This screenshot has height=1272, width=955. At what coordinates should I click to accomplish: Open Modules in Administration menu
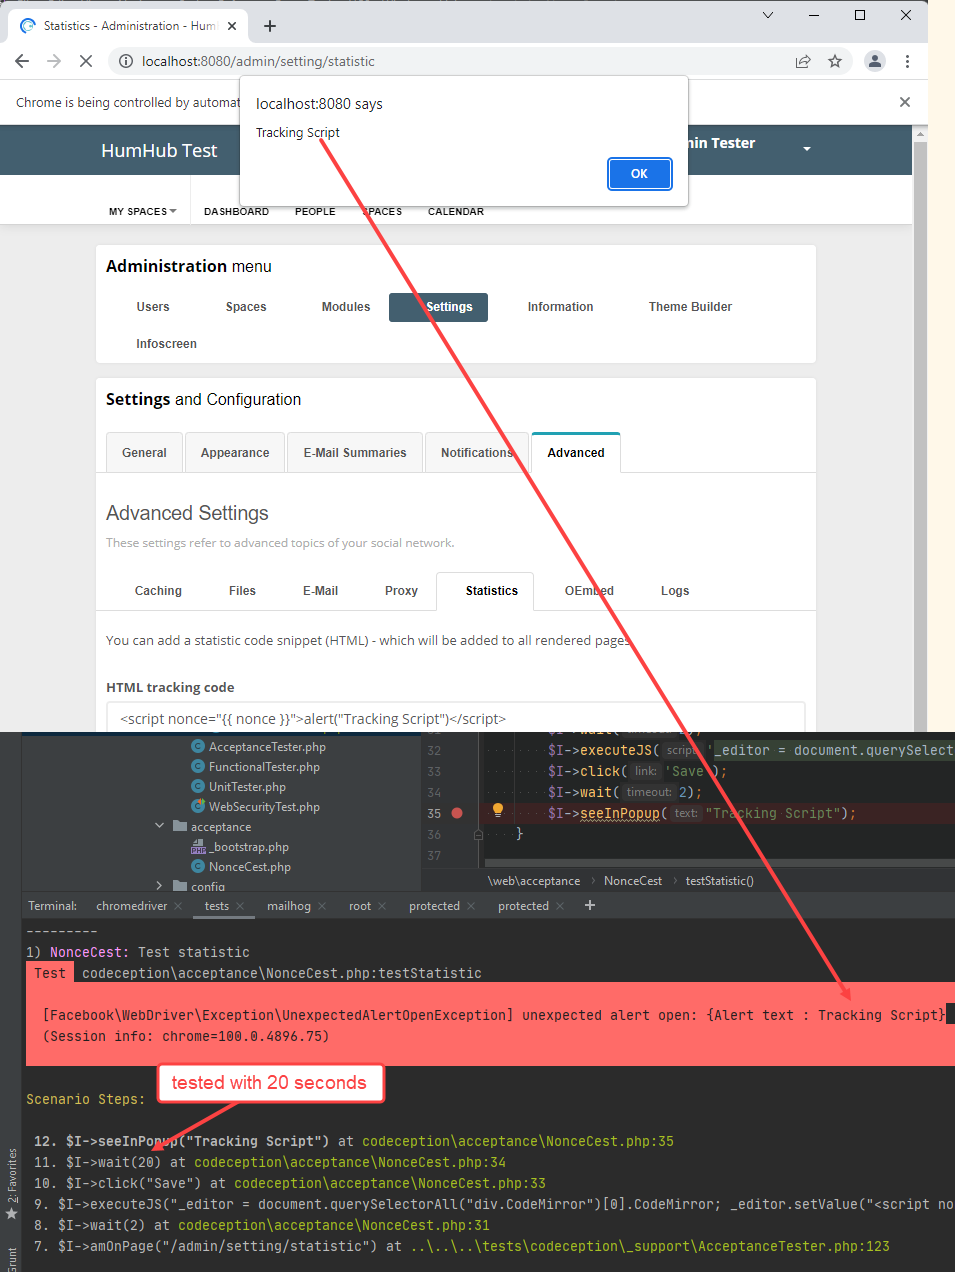click(346, 307)
